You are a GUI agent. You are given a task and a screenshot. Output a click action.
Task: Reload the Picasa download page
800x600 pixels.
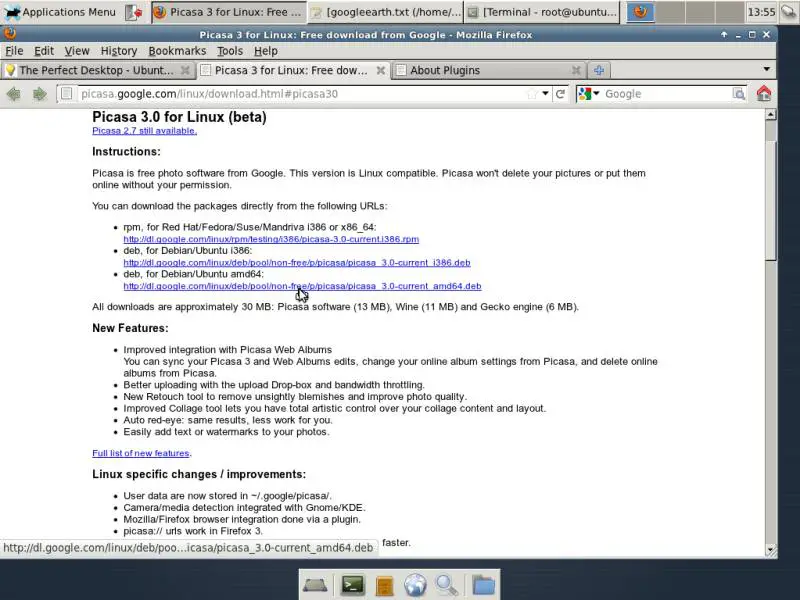[560, 94]
